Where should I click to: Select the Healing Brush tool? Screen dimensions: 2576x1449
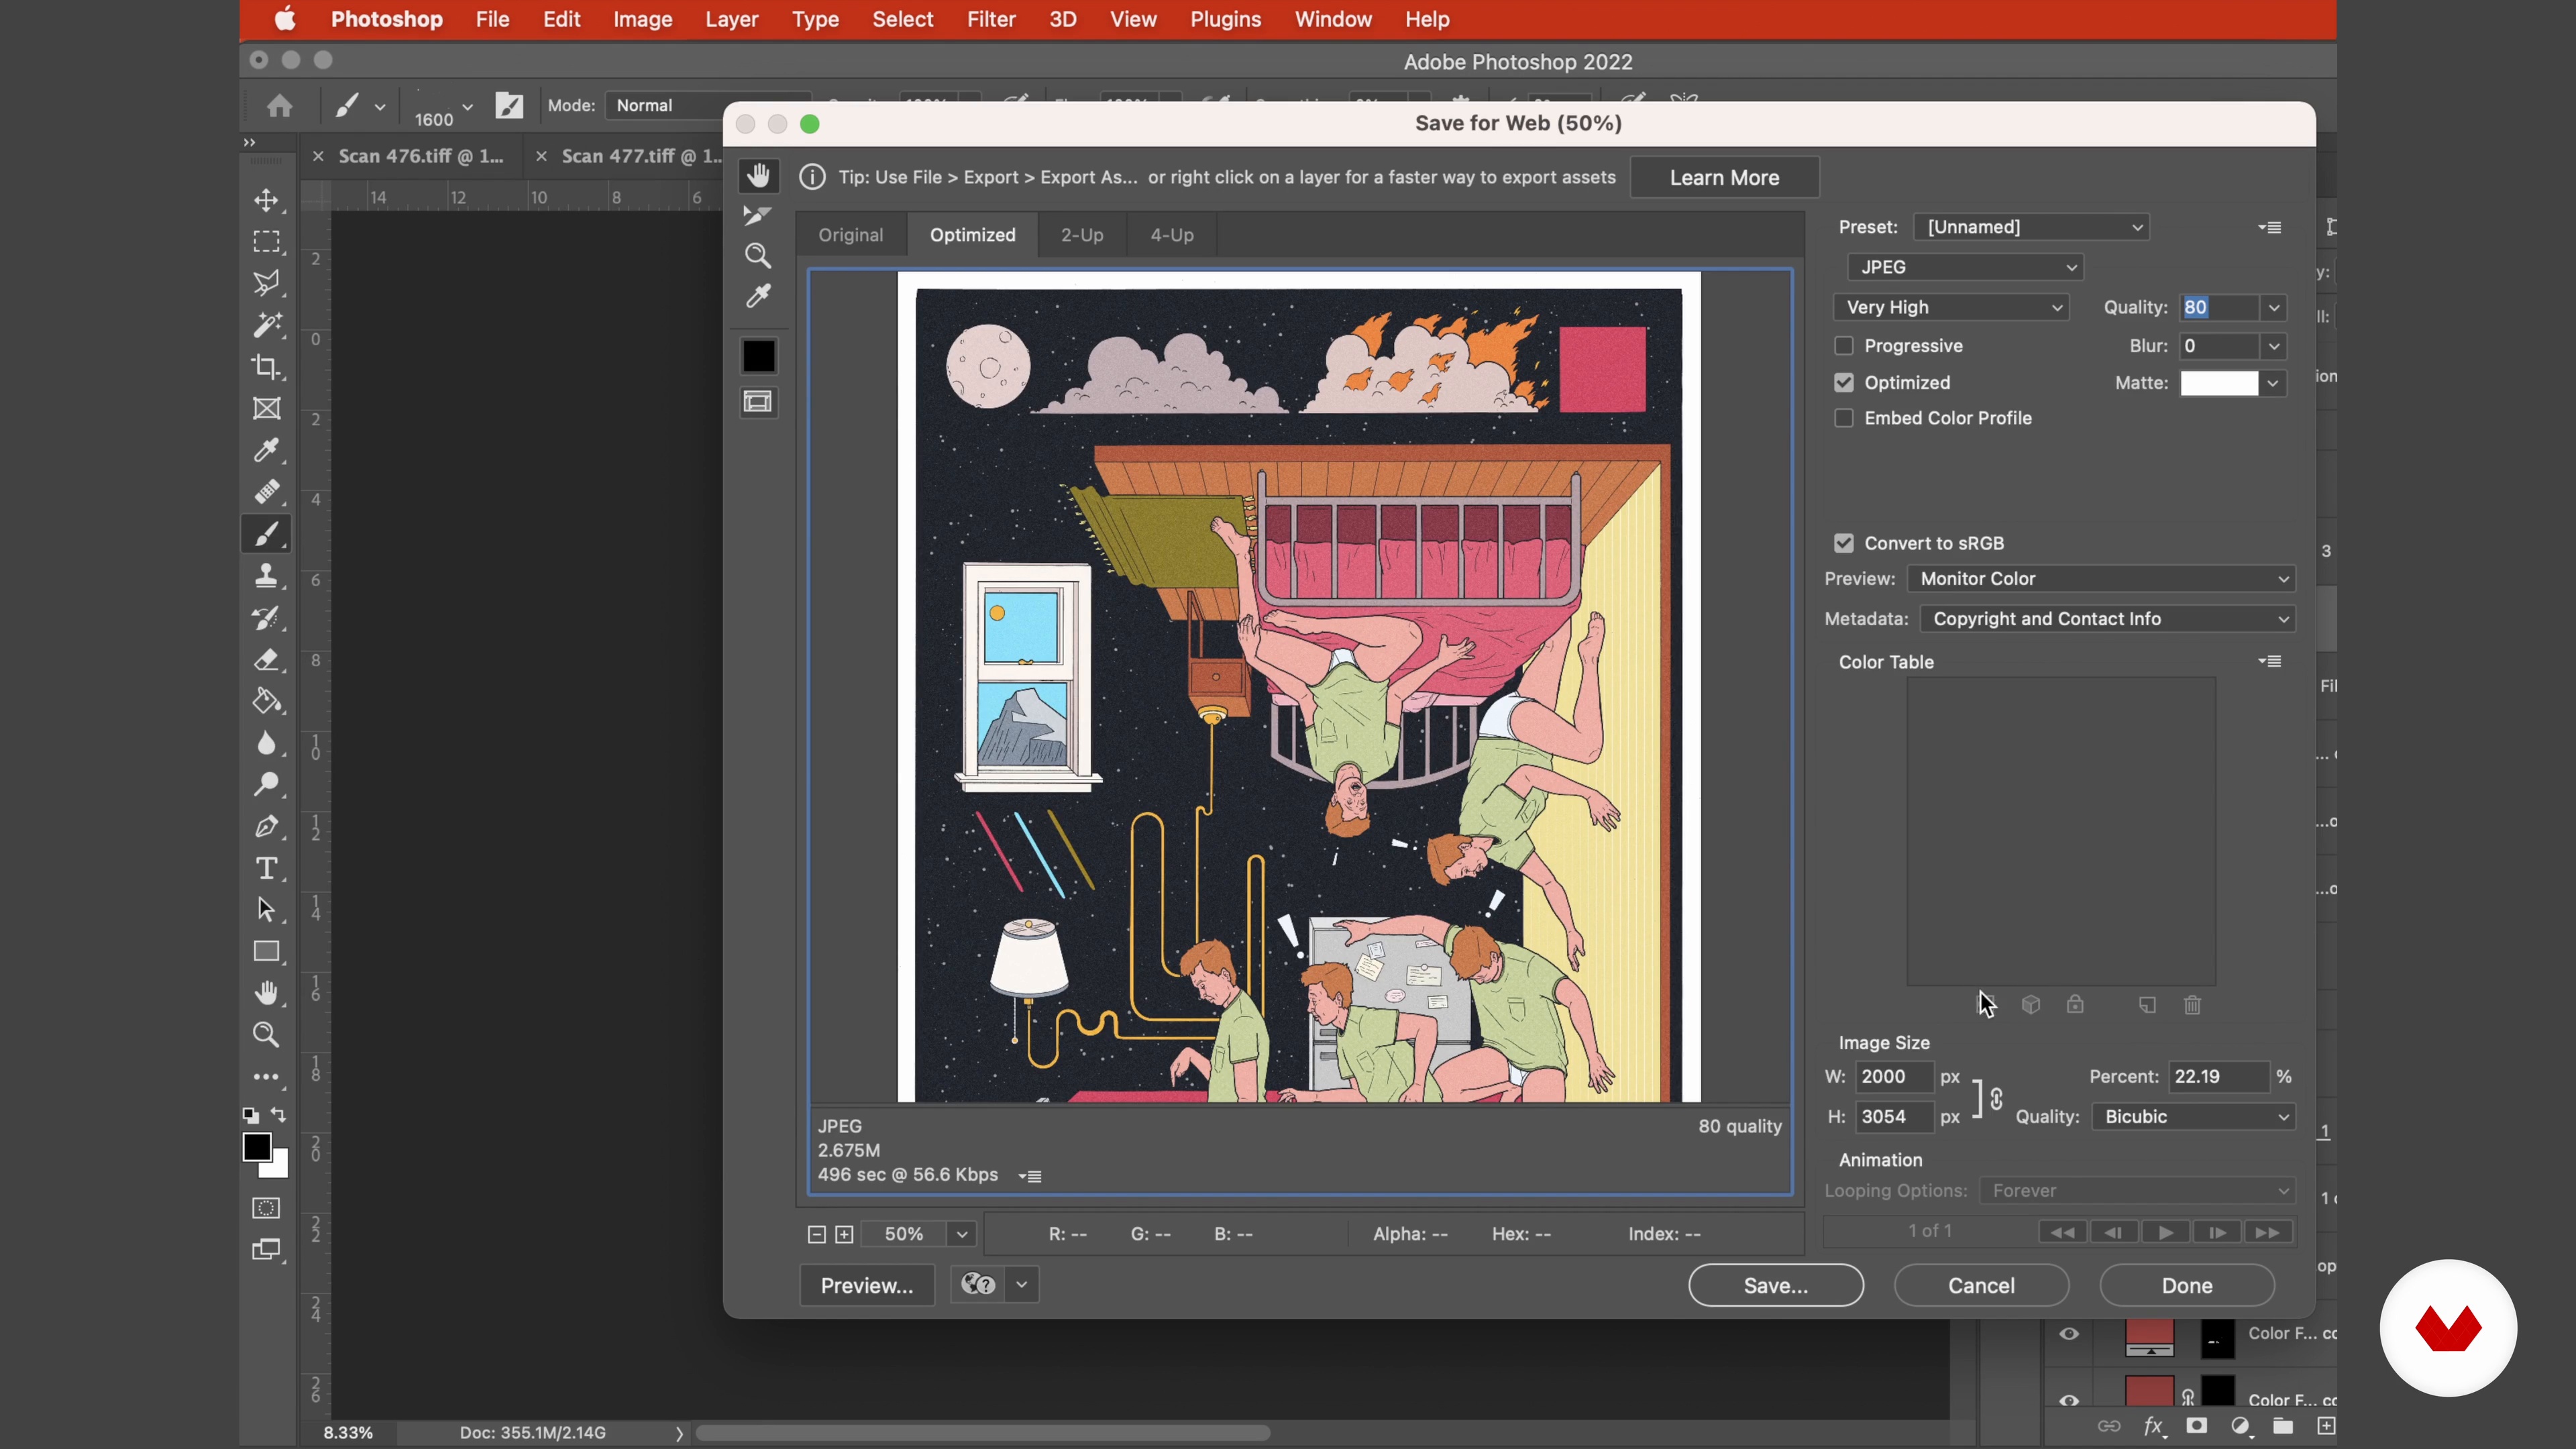click(266, 492)
